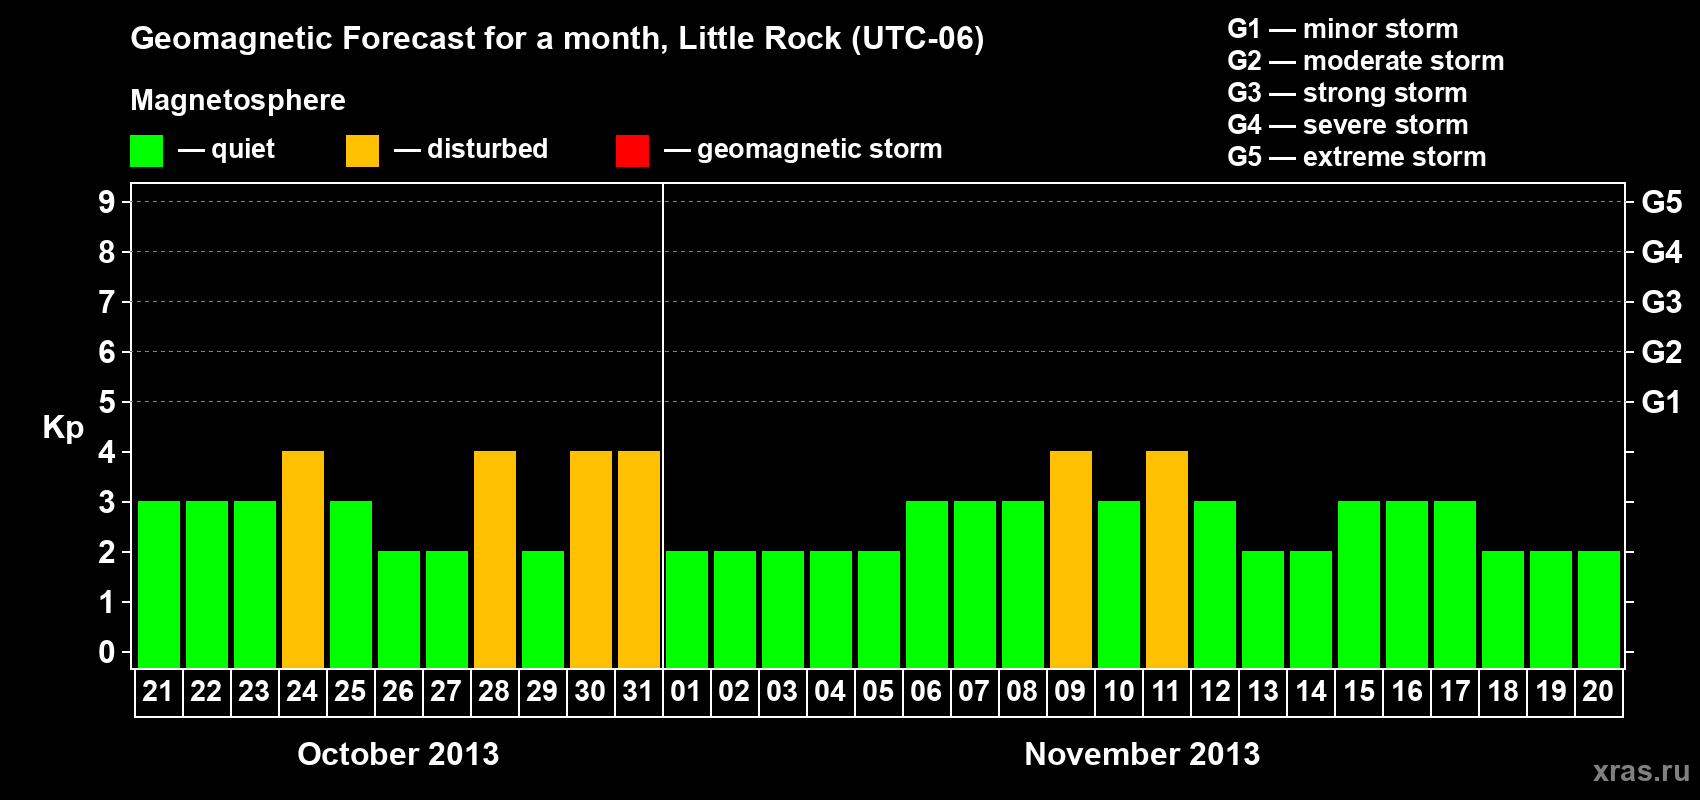This screenshot has height=800, width=1700.
Task: Click the Kp axis value 0
Action: tap(107, 652)
